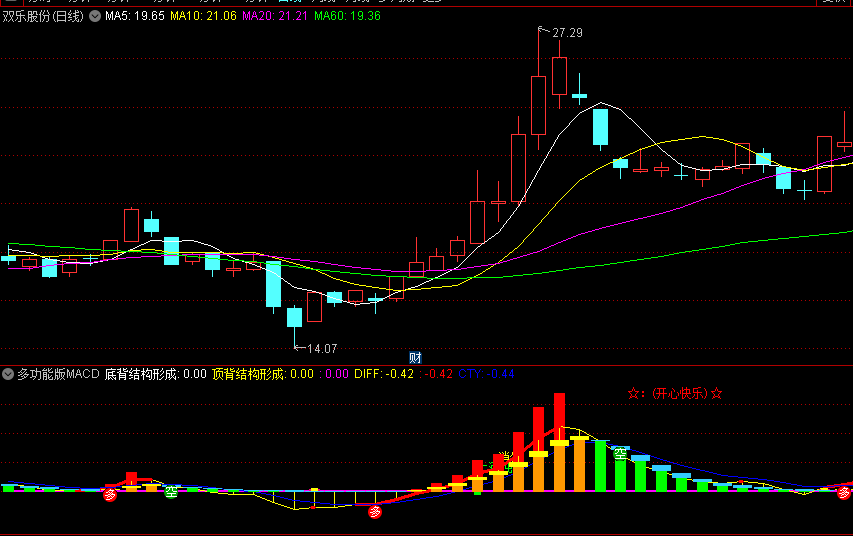This screenshot has height=536, width=853.
Task: Click the red 多 marker beneath the MACD trough
Action: click(375, 512)
